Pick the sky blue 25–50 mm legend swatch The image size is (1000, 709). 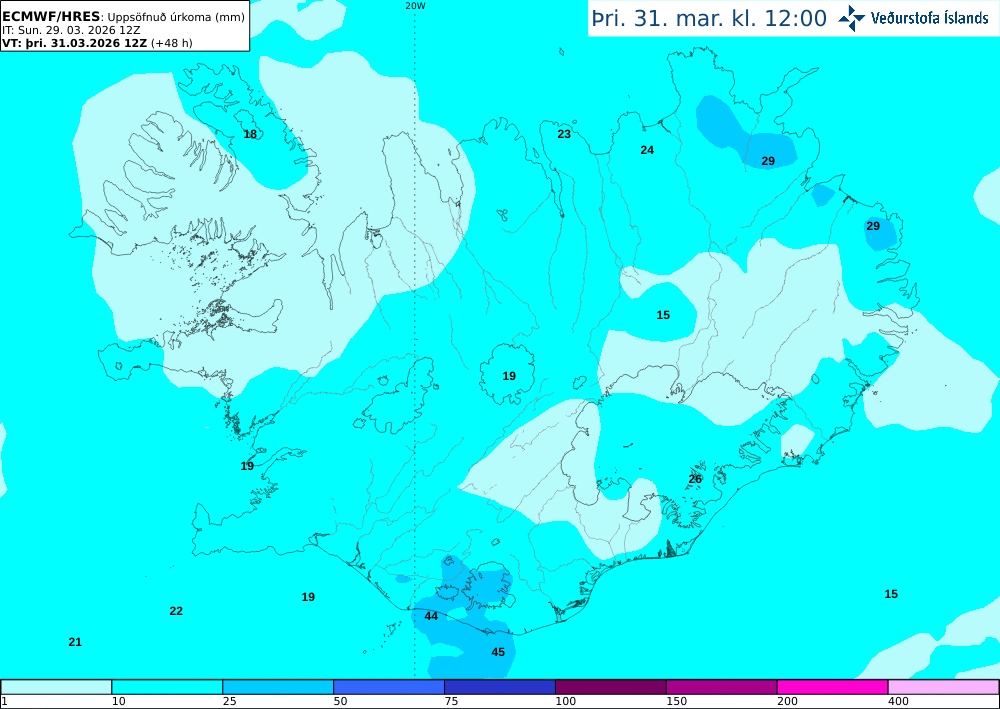click(278, 687)
